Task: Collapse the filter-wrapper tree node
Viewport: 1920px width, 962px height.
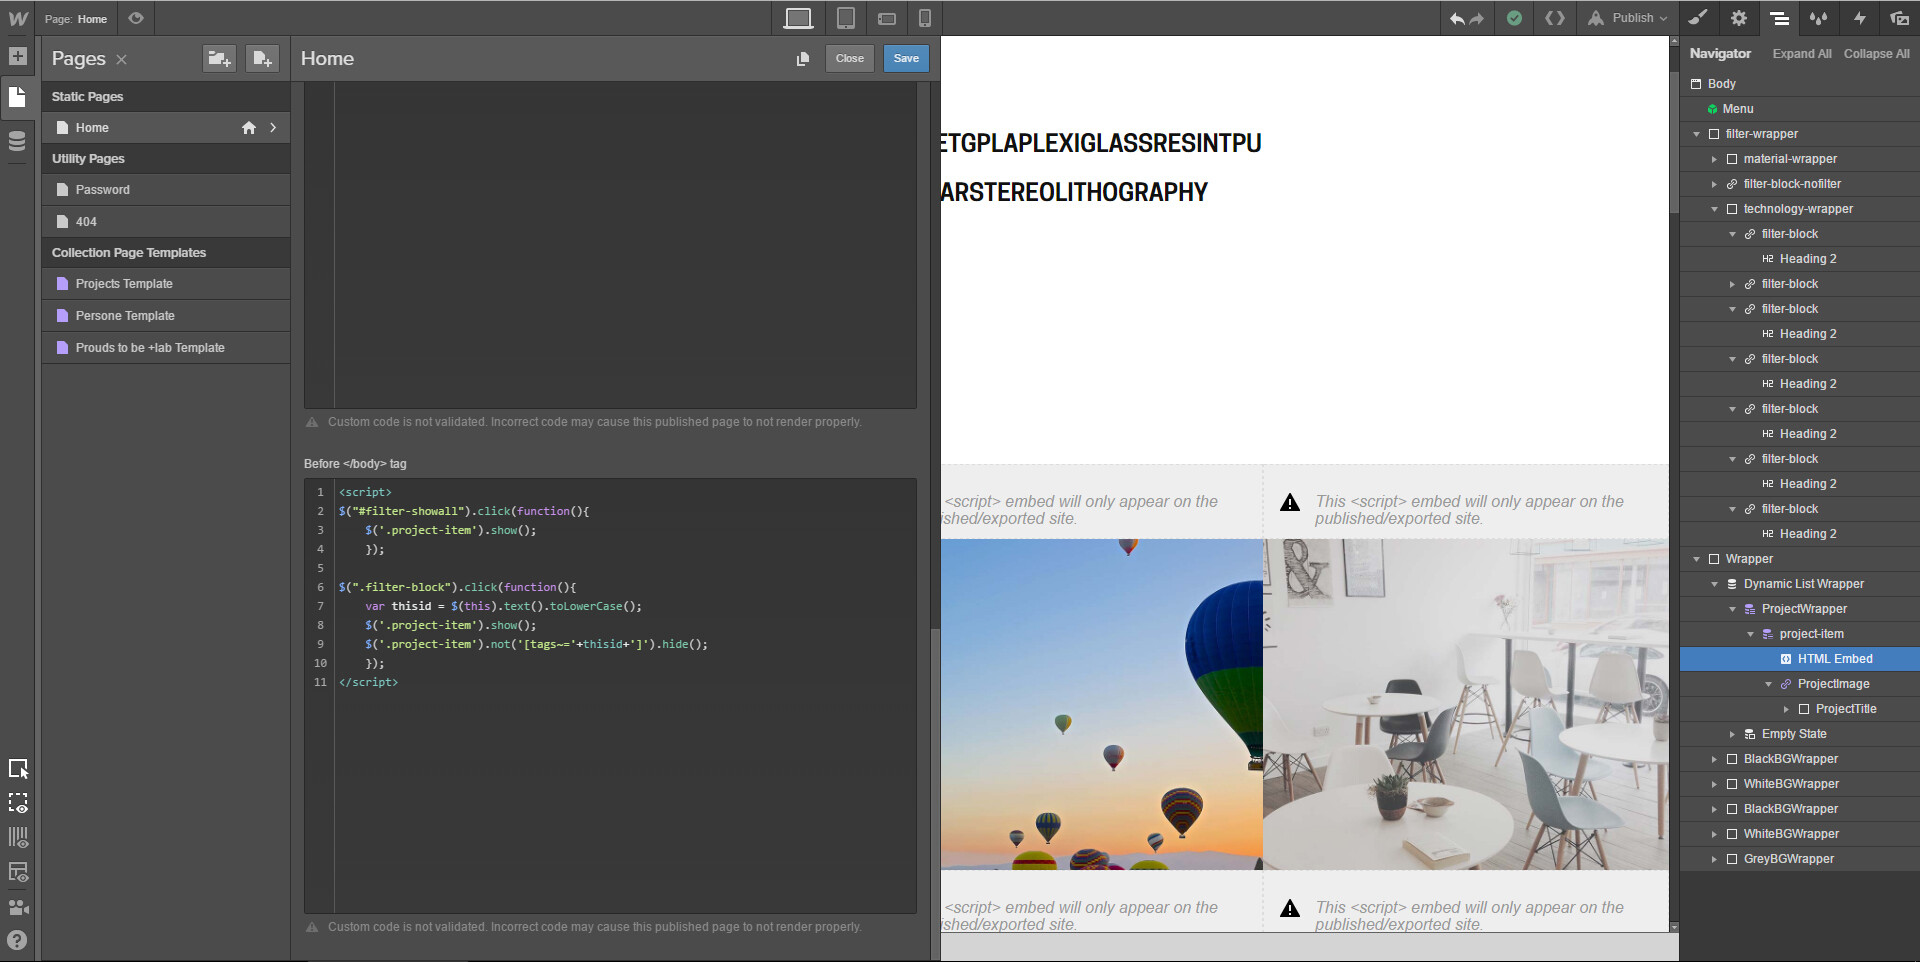Action: click(x=1697, y=134)
